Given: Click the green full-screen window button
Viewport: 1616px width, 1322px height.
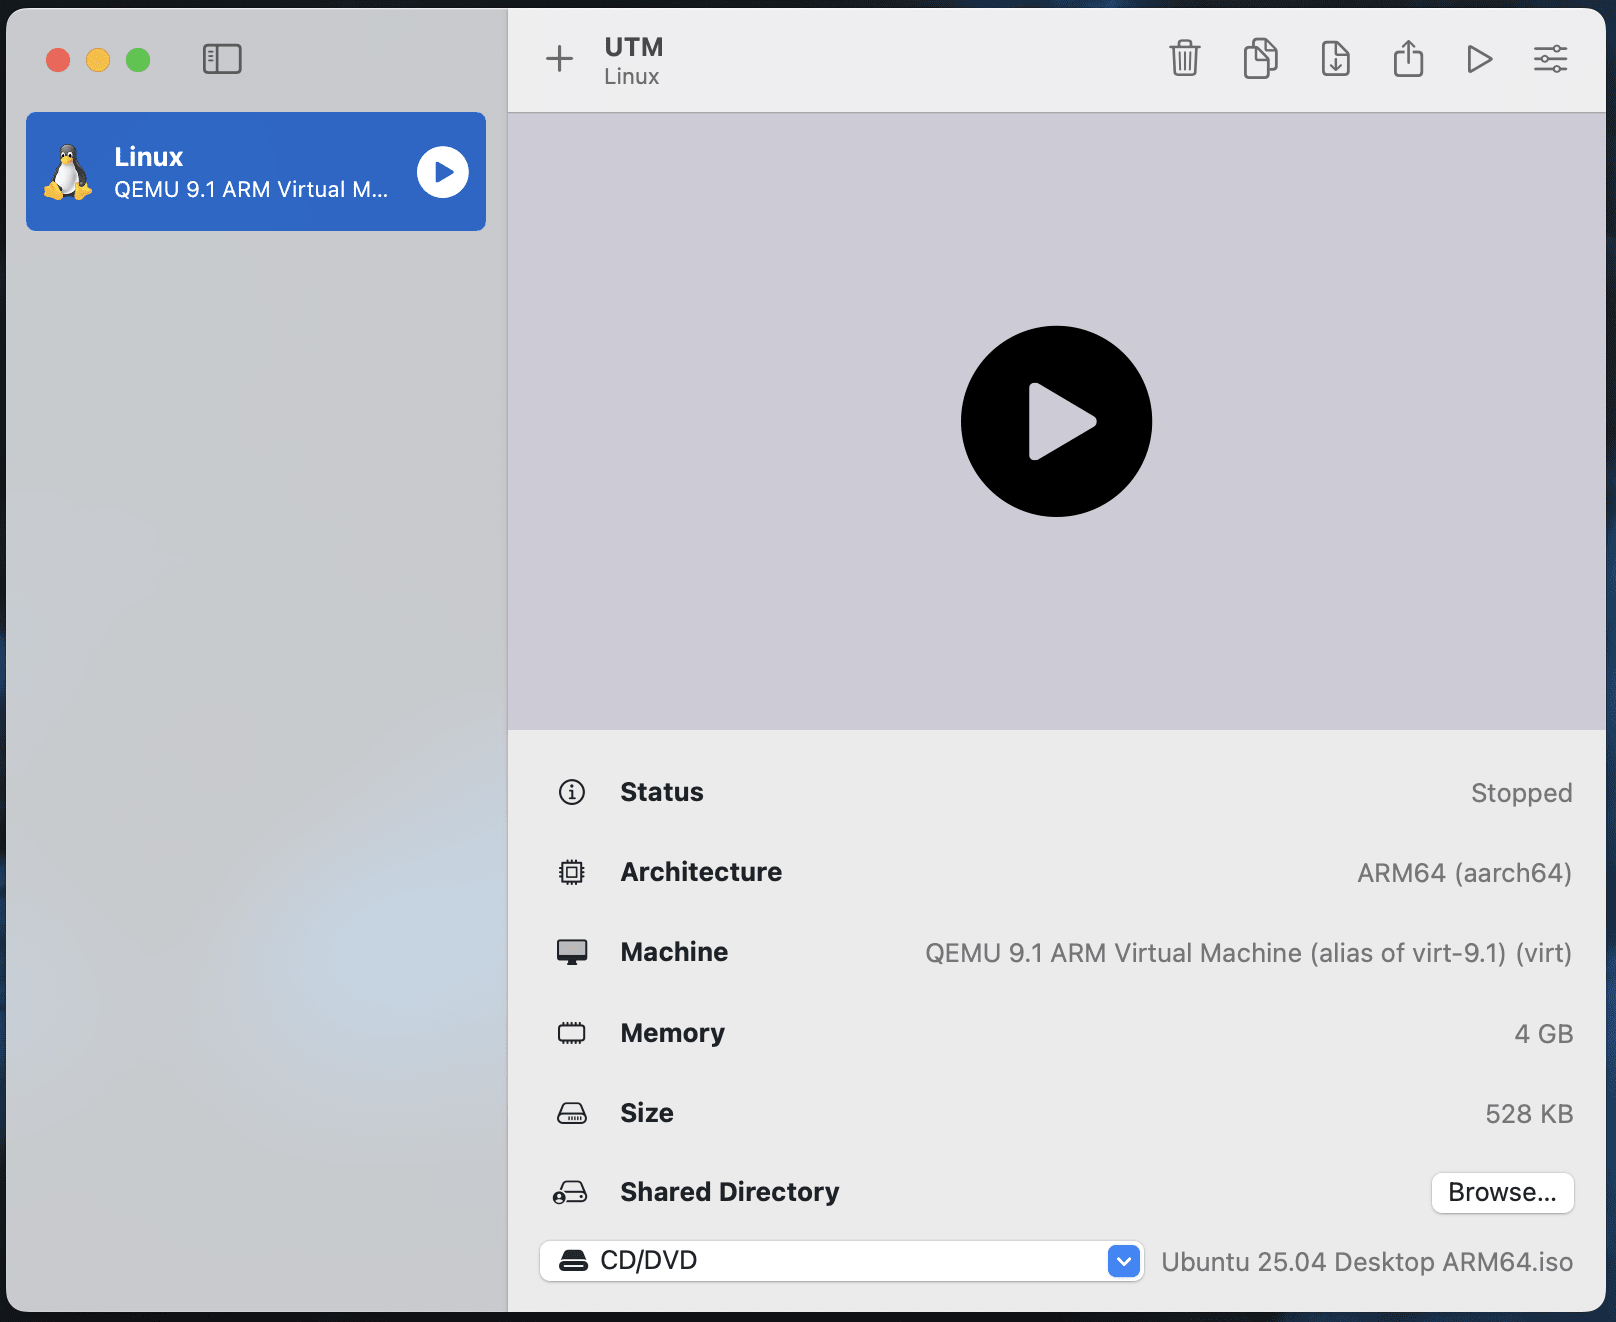Looking at the screenshot, I should pos(138,60).
